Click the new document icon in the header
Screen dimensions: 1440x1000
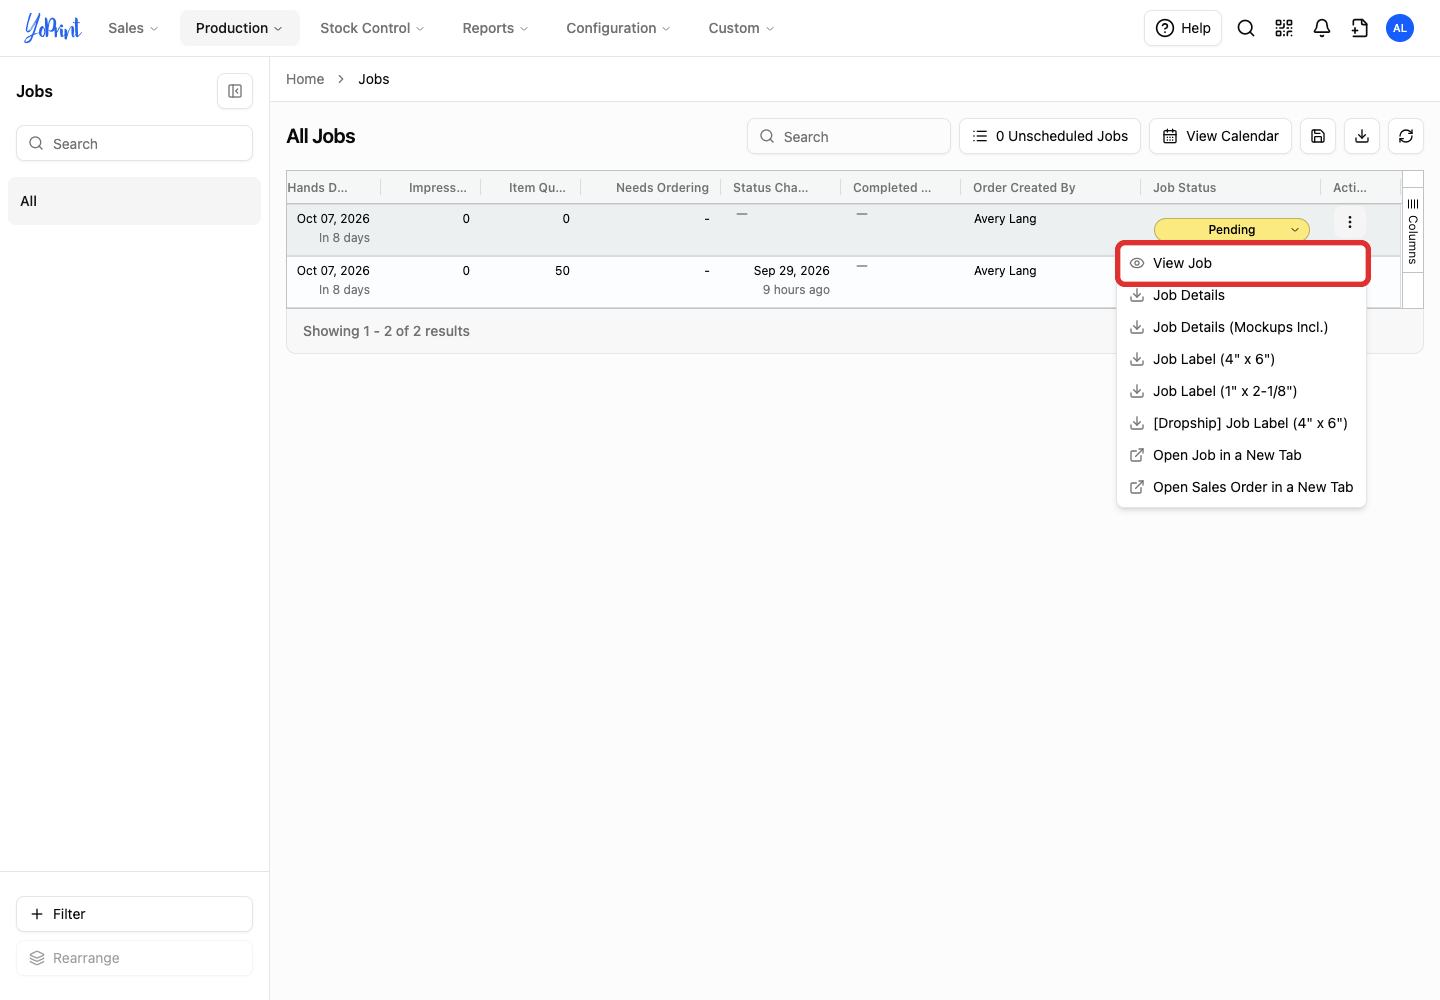tap(1360, 28)
